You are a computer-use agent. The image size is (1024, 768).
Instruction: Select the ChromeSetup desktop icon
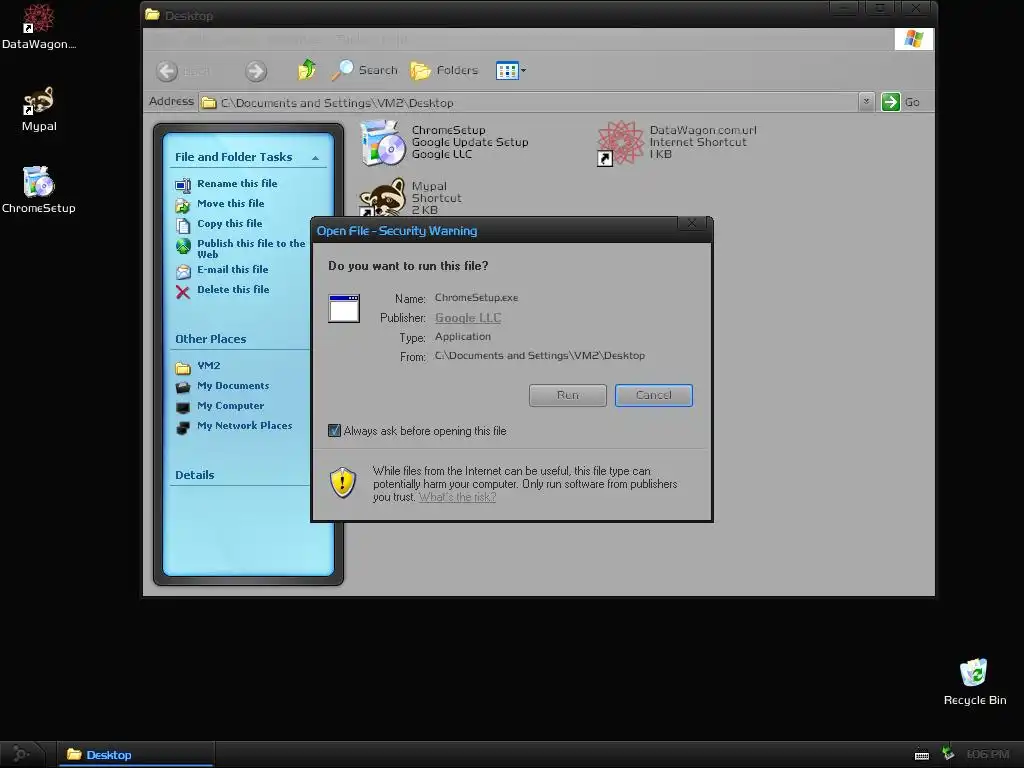click(39, 190)
